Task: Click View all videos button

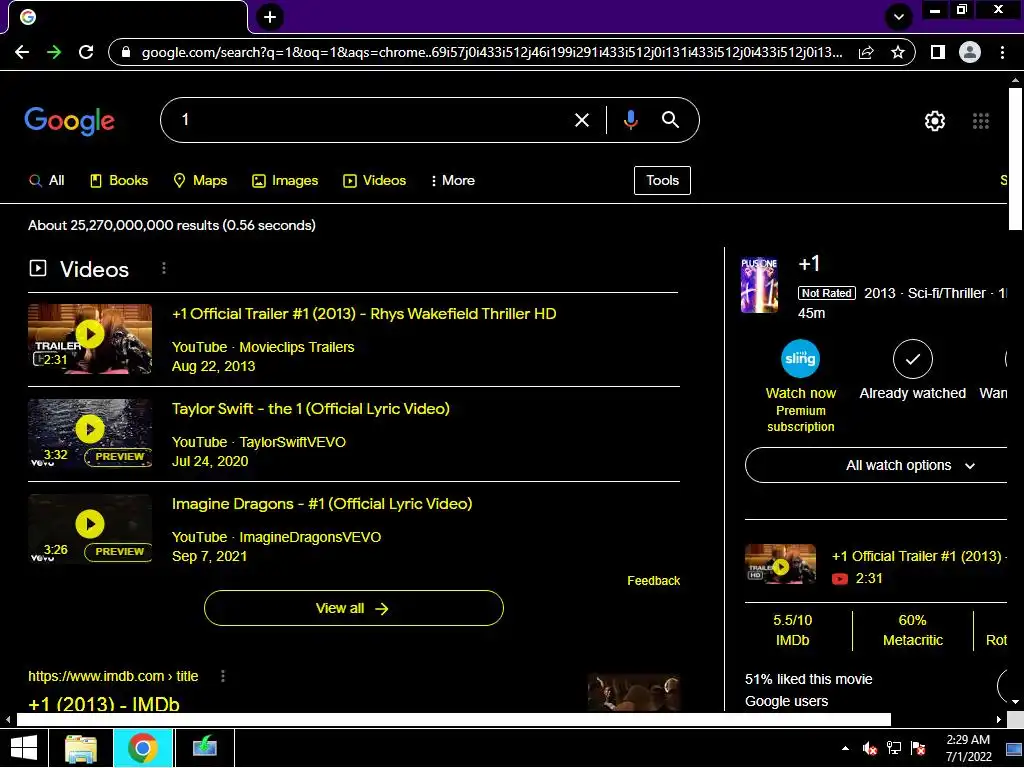Action: [x=353, y=608]
